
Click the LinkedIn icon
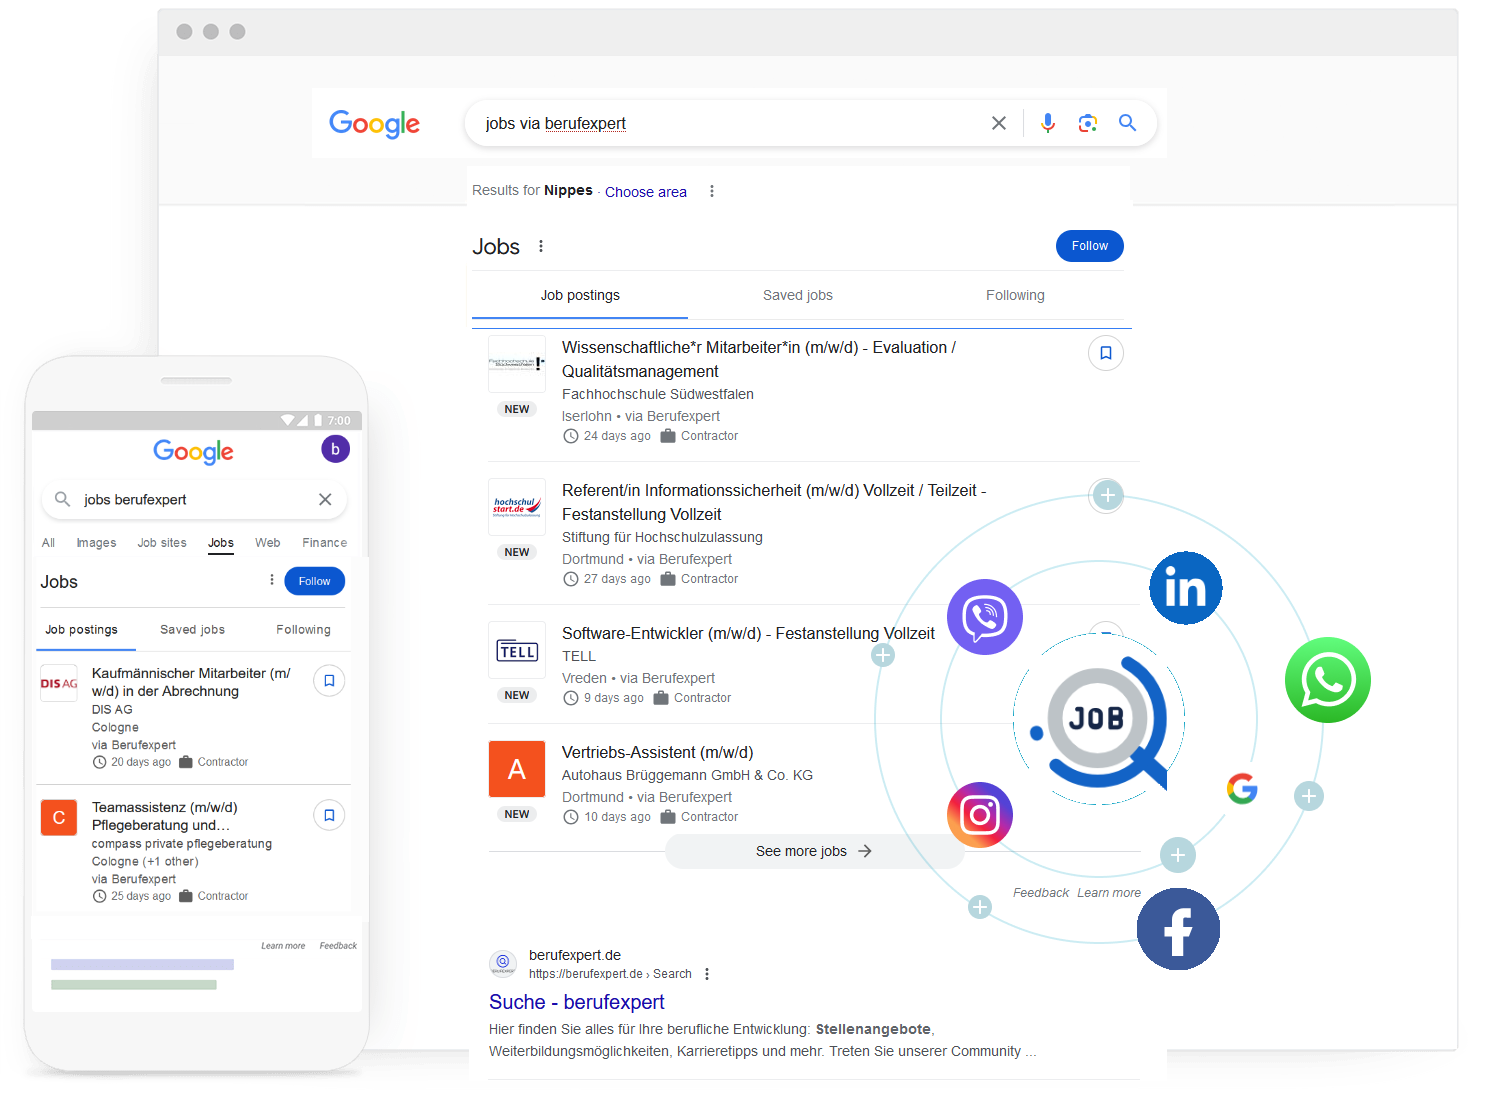tap(1186, 588)
